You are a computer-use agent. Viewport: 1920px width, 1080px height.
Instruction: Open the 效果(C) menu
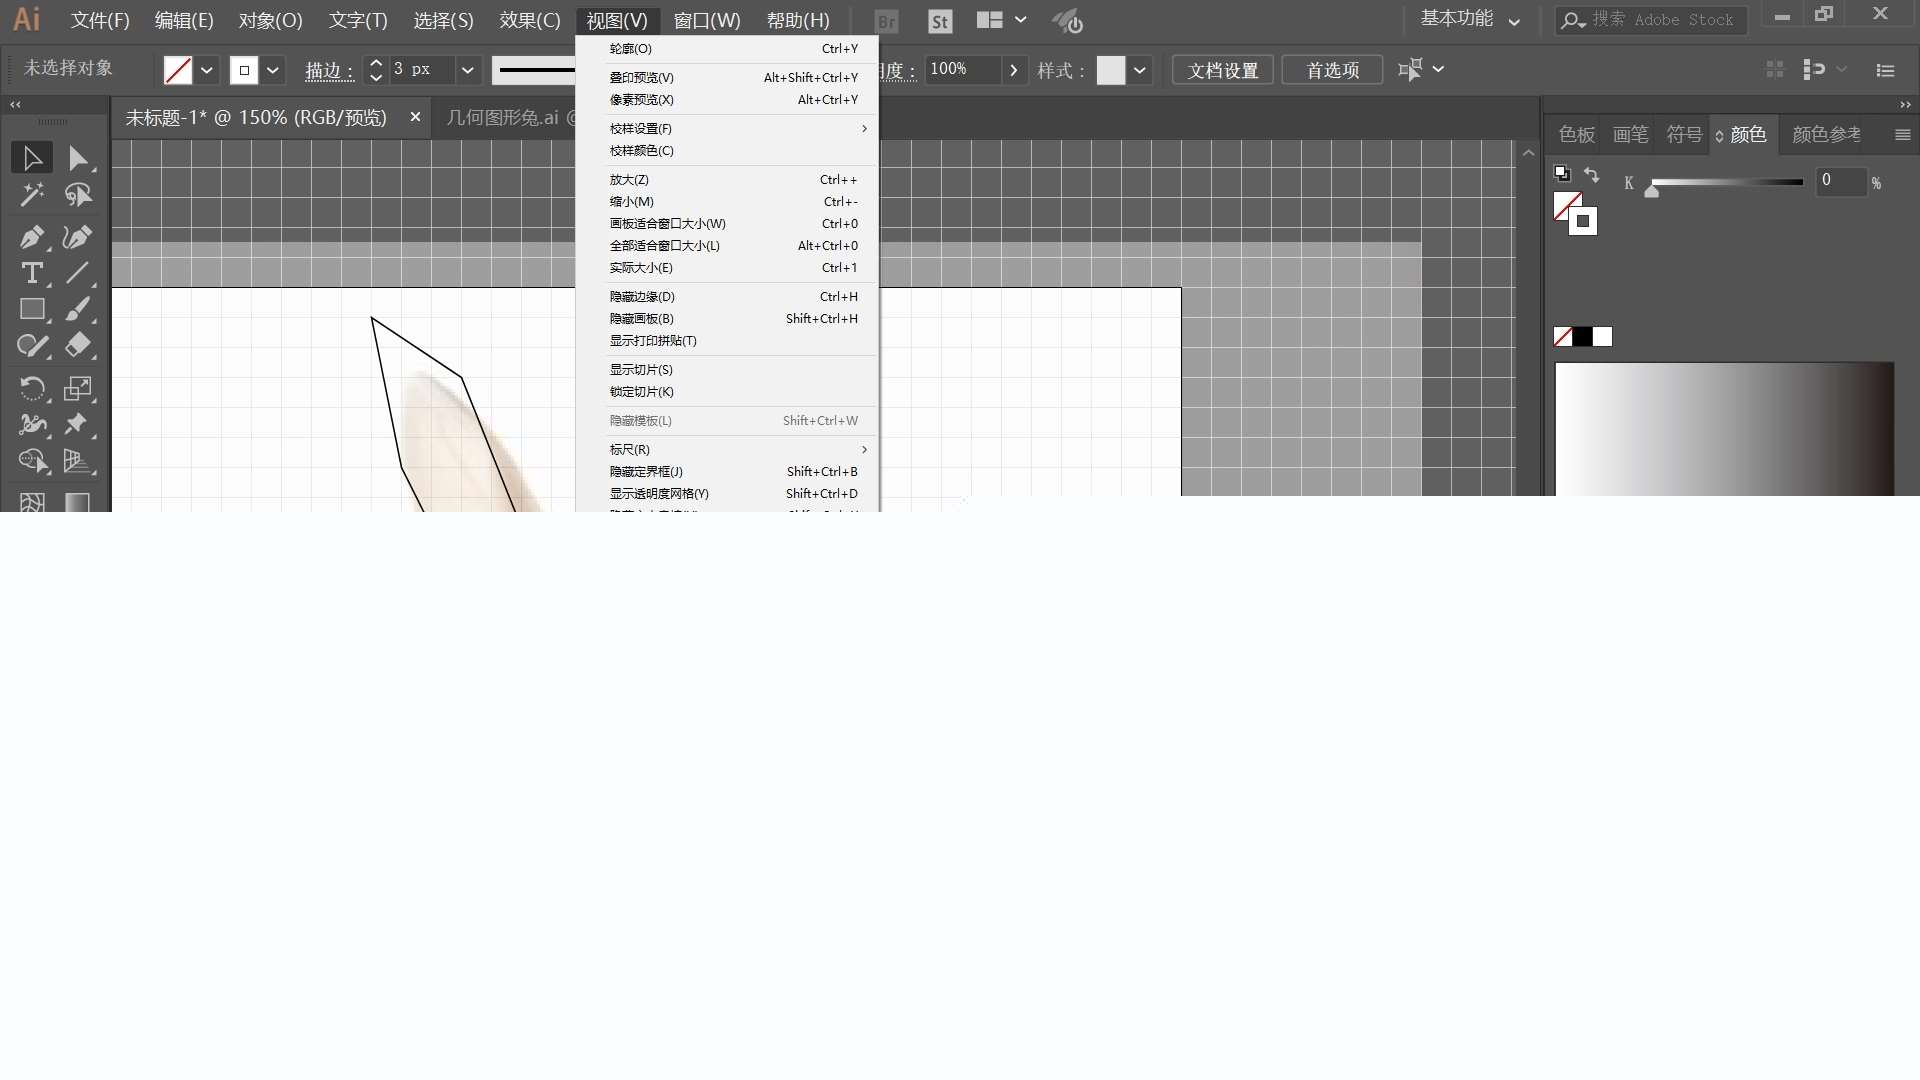pos(530,21)
